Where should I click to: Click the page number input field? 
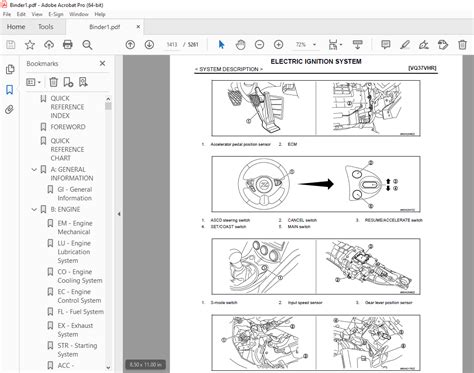[172, 45]
